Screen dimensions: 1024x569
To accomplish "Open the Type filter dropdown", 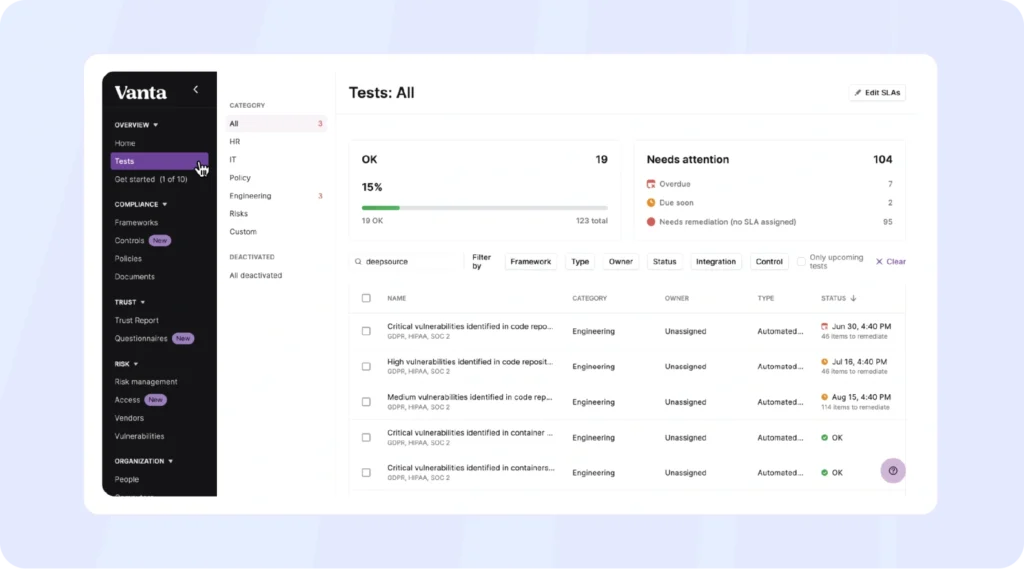I will tap(580, 261).
